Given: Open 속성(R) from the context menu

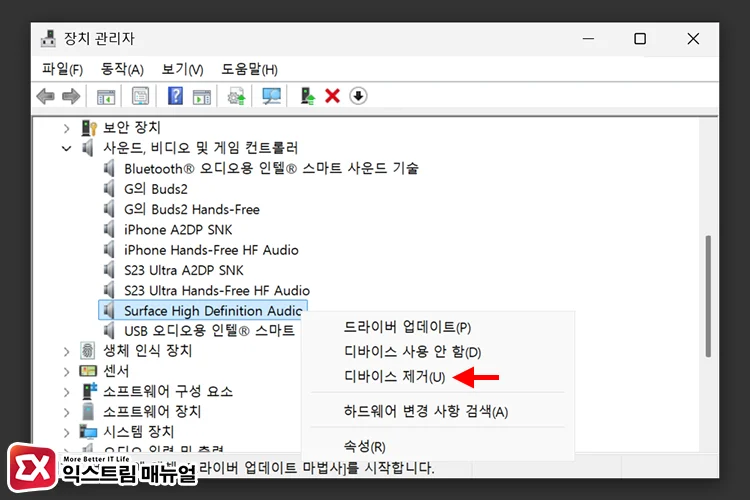Looking at the screenshot, I should (364, 446).
